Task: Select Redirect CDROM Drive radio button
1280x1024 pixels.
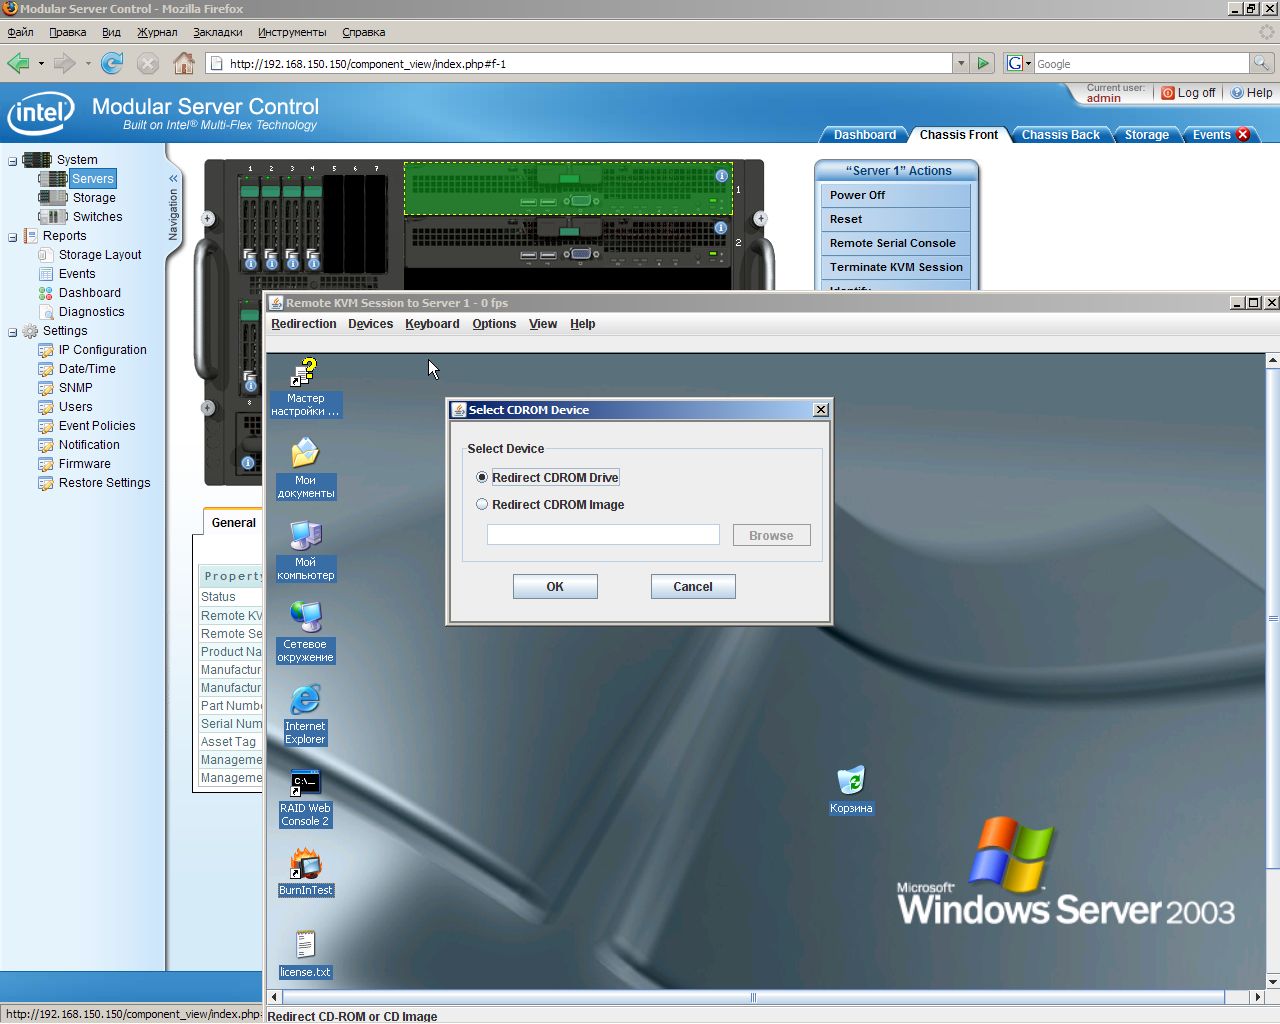Action: point(482,478)
